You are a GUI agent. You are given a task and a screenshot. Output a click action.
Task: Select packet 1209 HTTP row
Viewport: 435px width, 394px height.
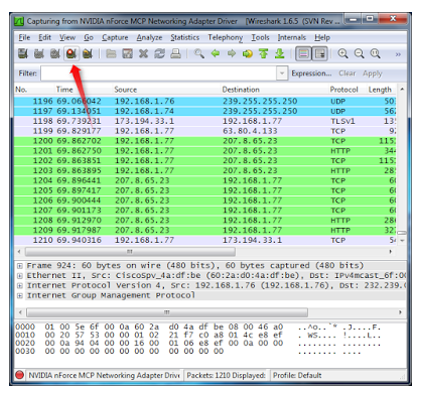pyautogui.click(x=206, y=230)
